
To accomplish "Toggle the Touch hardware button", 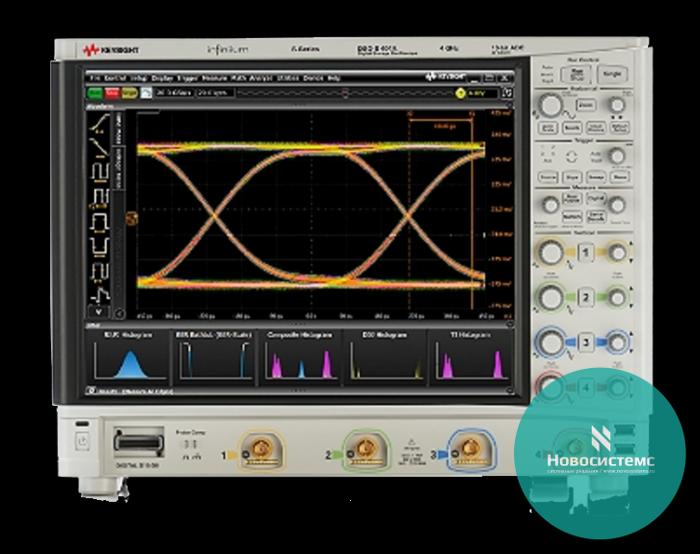I will tap(571, 128).
